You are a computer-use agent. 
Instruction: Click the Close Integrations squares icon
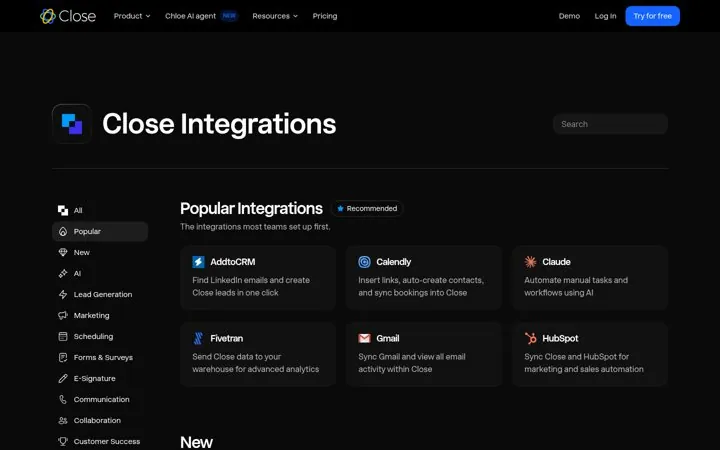point(72,124)
